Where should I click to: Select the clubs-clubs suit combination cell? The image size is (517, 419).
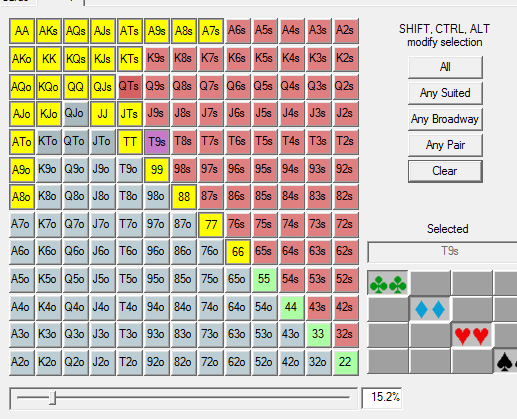coord(388,283)
